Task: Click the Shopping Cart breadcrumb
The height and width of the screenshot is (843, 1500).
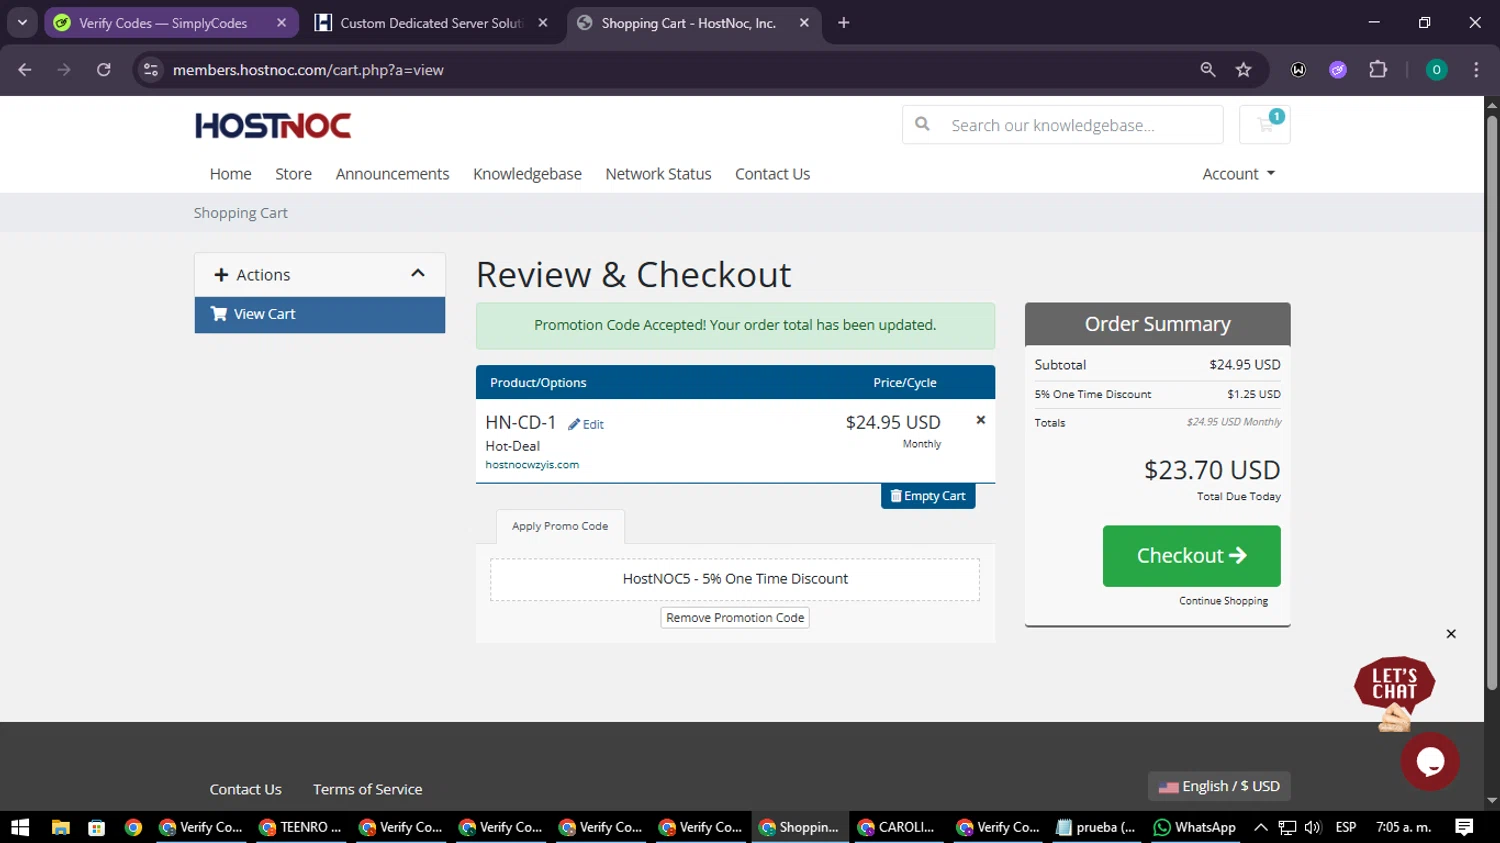Action: (x=240, y=213)
